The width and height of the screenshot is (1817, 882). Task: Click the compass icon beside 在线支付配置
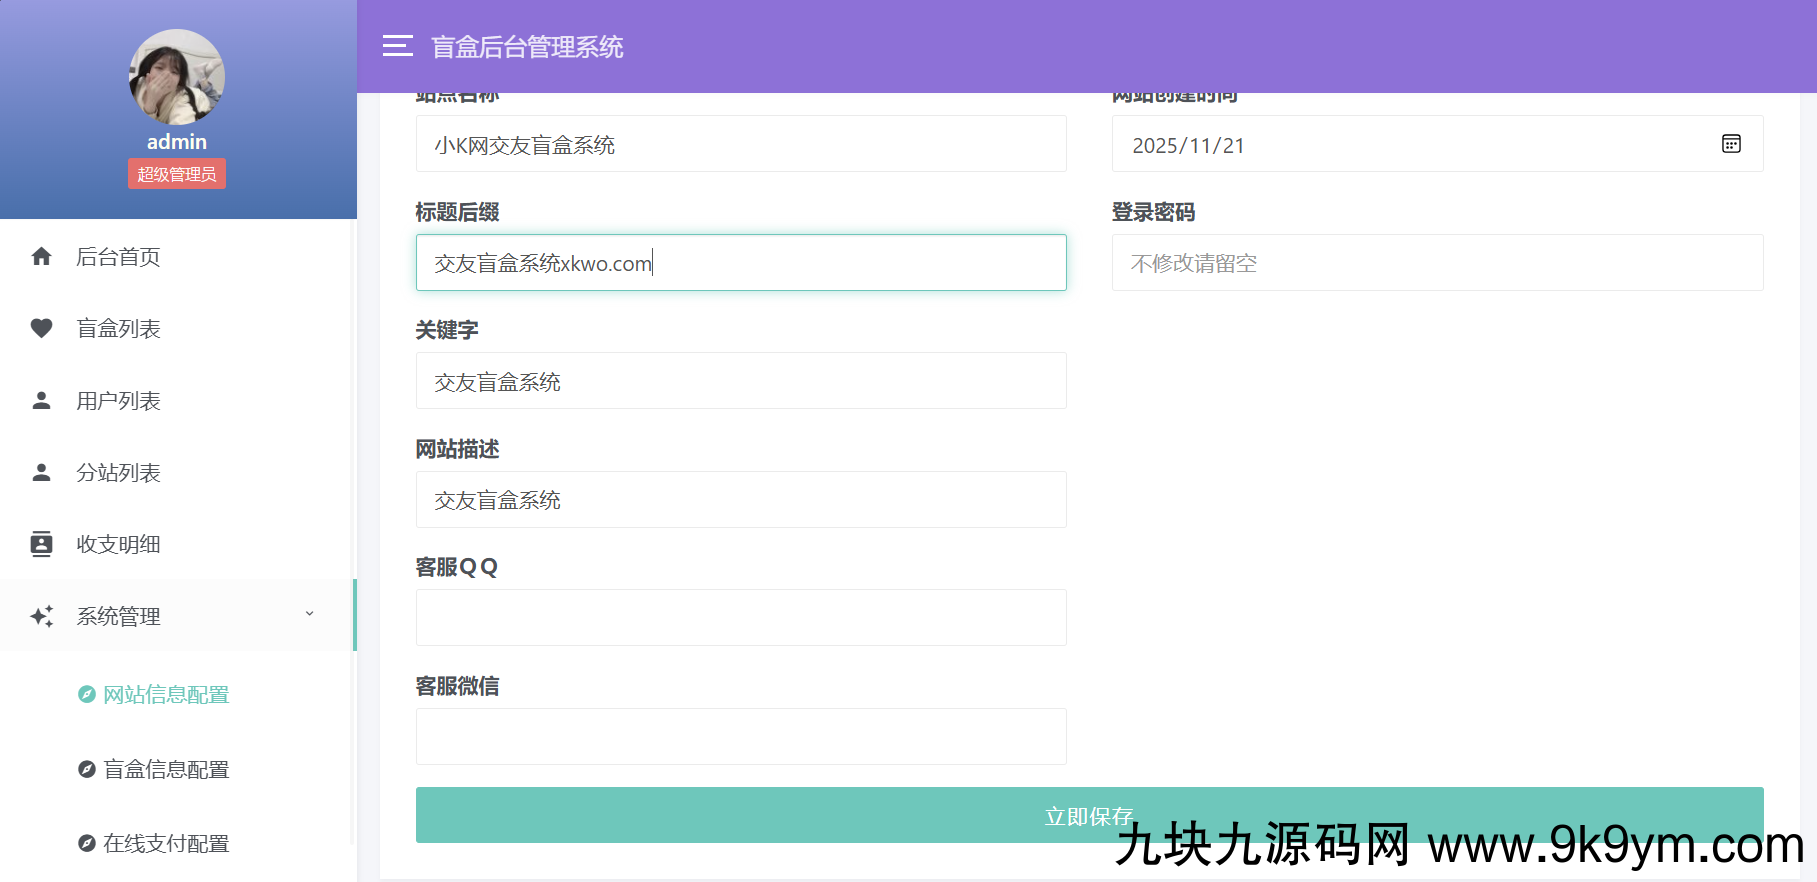(87, 843)
